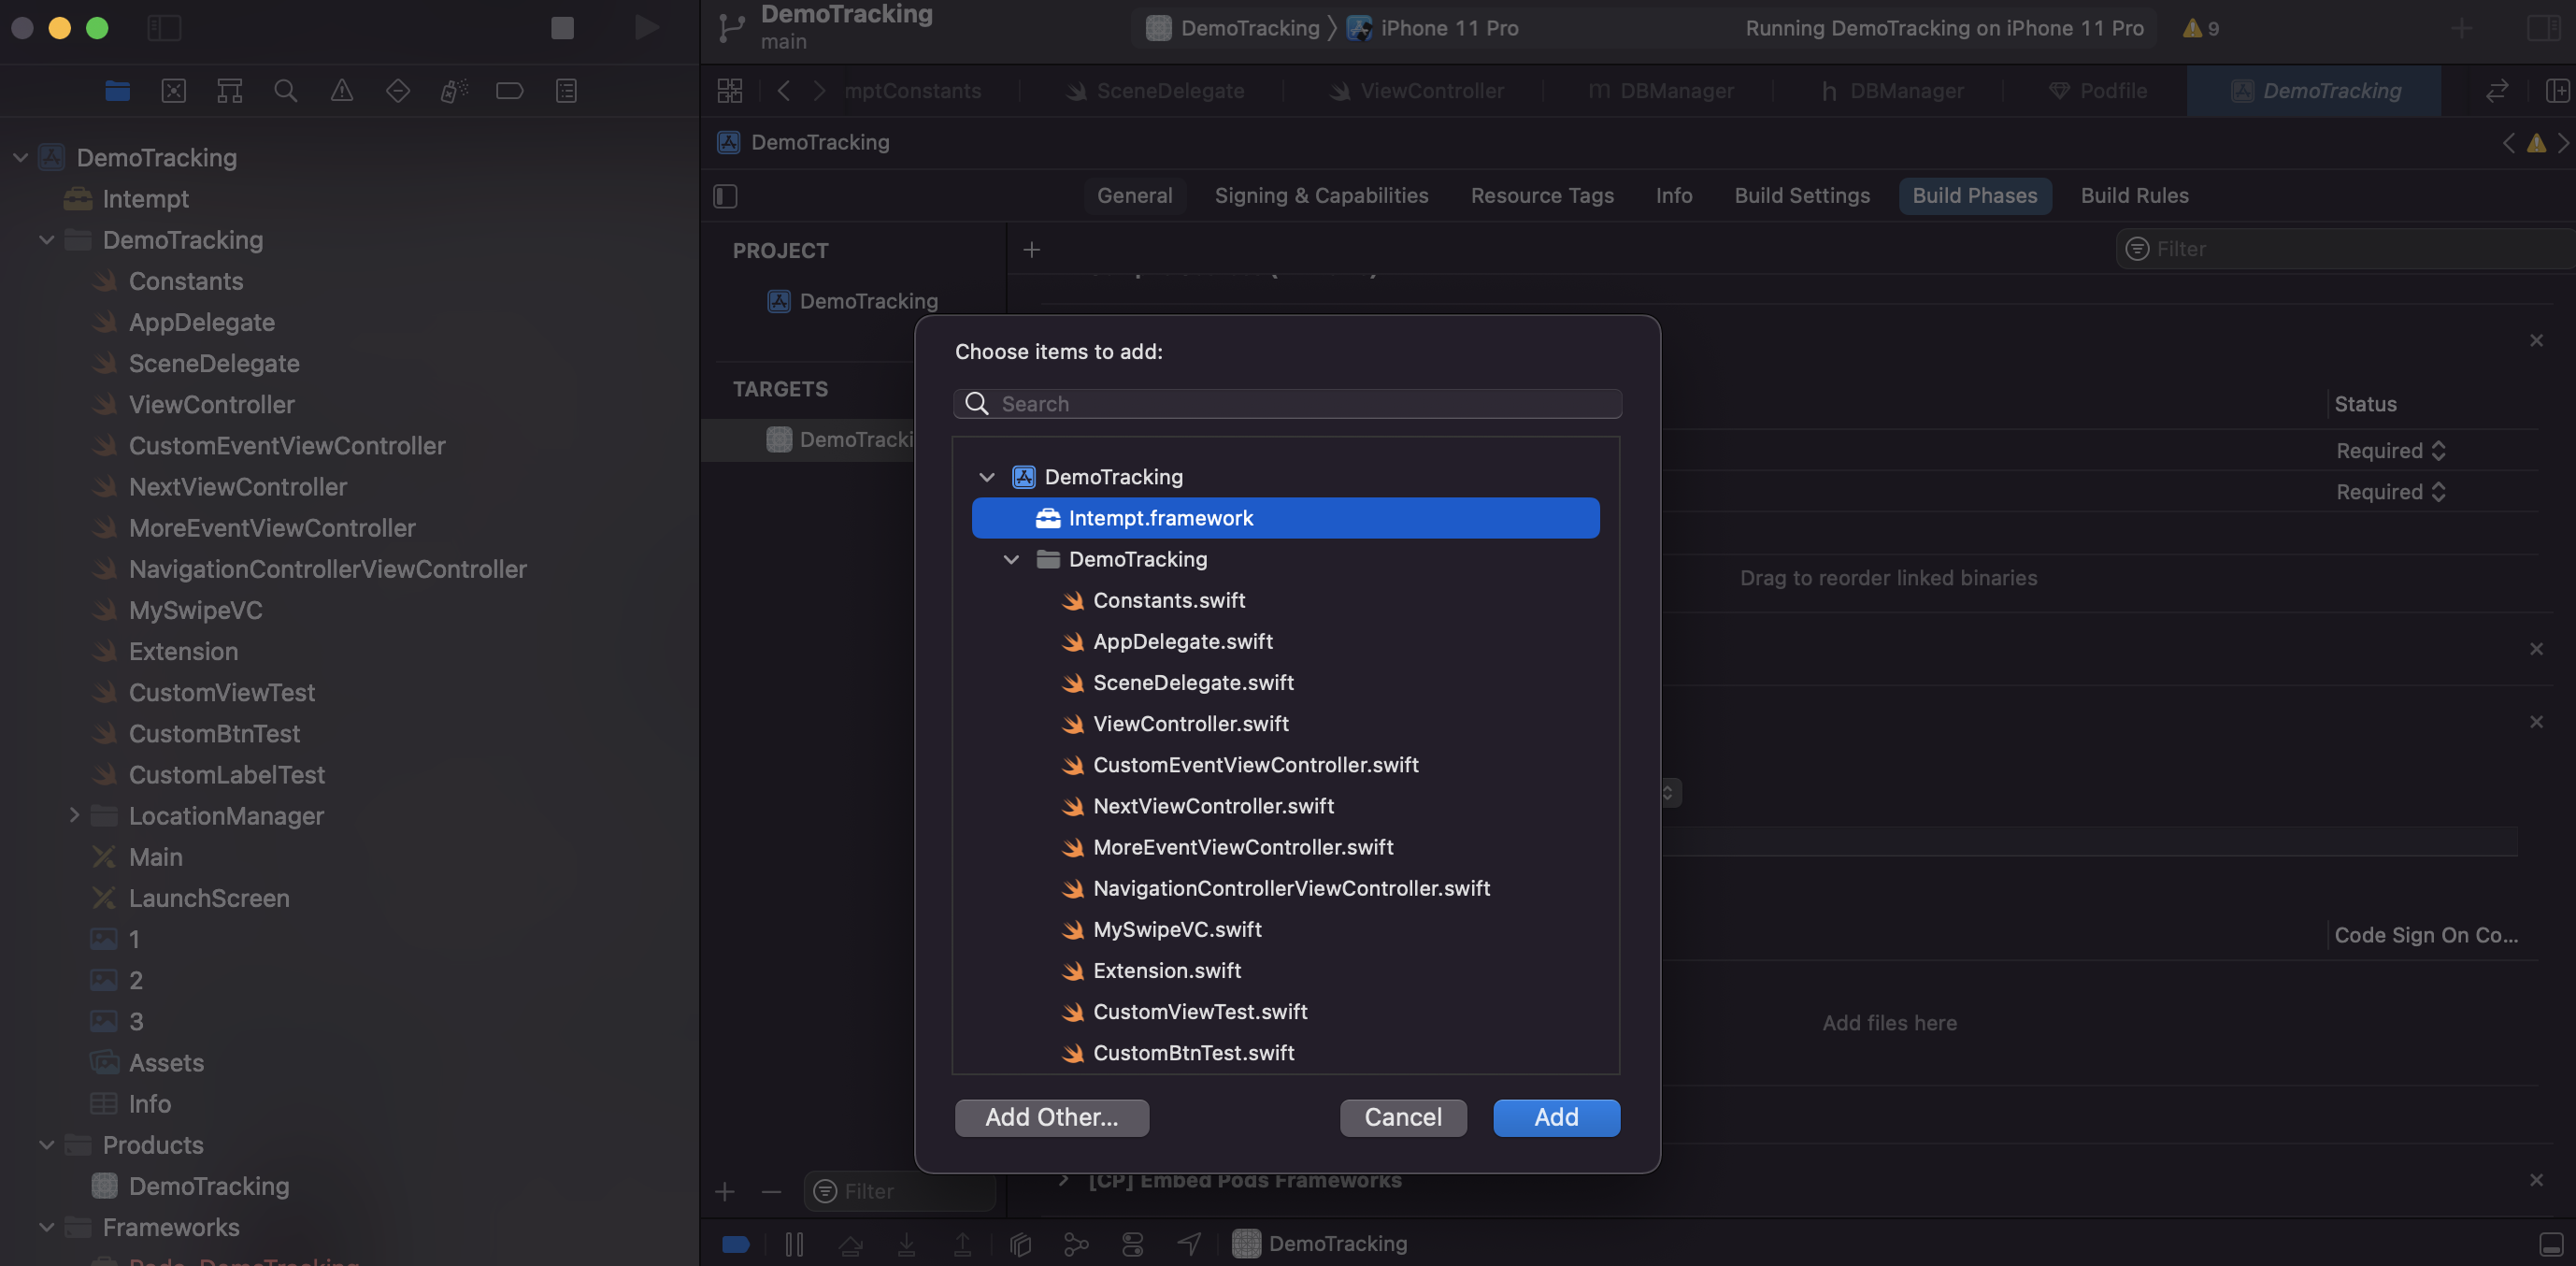The width and height of the screenshot is (2576, 1266).
Task: Open the Find navigator magnifier icon
Action: [x=285, y=91]
